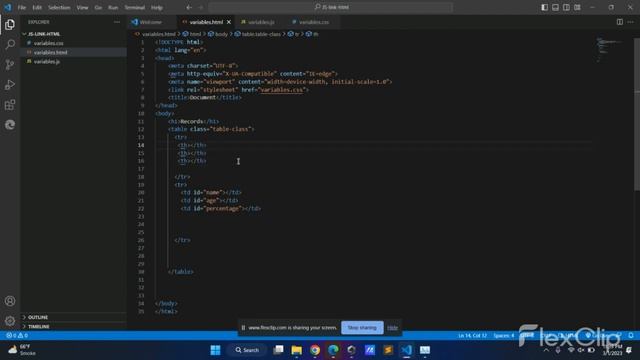Open the editor more actions ellipsis
This screenshot has height=360, width=640.
point(631,22)
